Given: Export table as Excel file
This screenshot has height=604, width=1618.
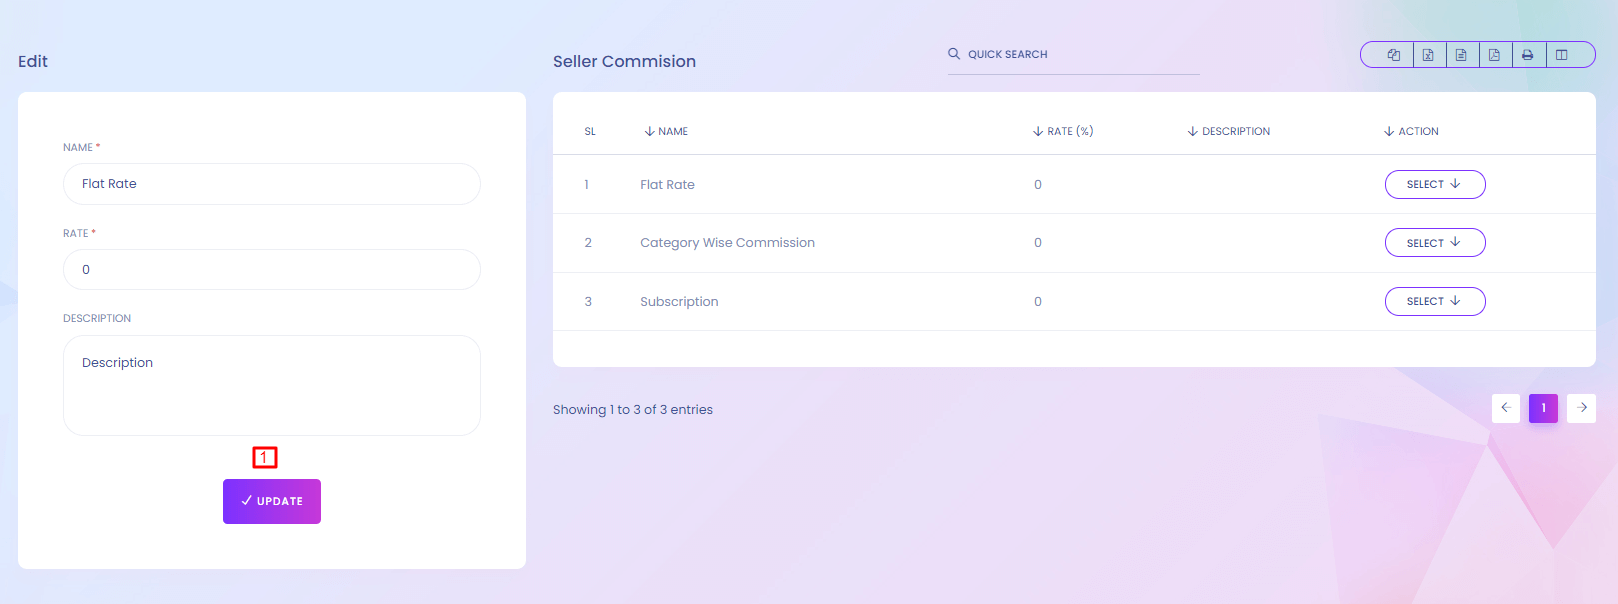Looking at the screenshot, I should 1428,55.
